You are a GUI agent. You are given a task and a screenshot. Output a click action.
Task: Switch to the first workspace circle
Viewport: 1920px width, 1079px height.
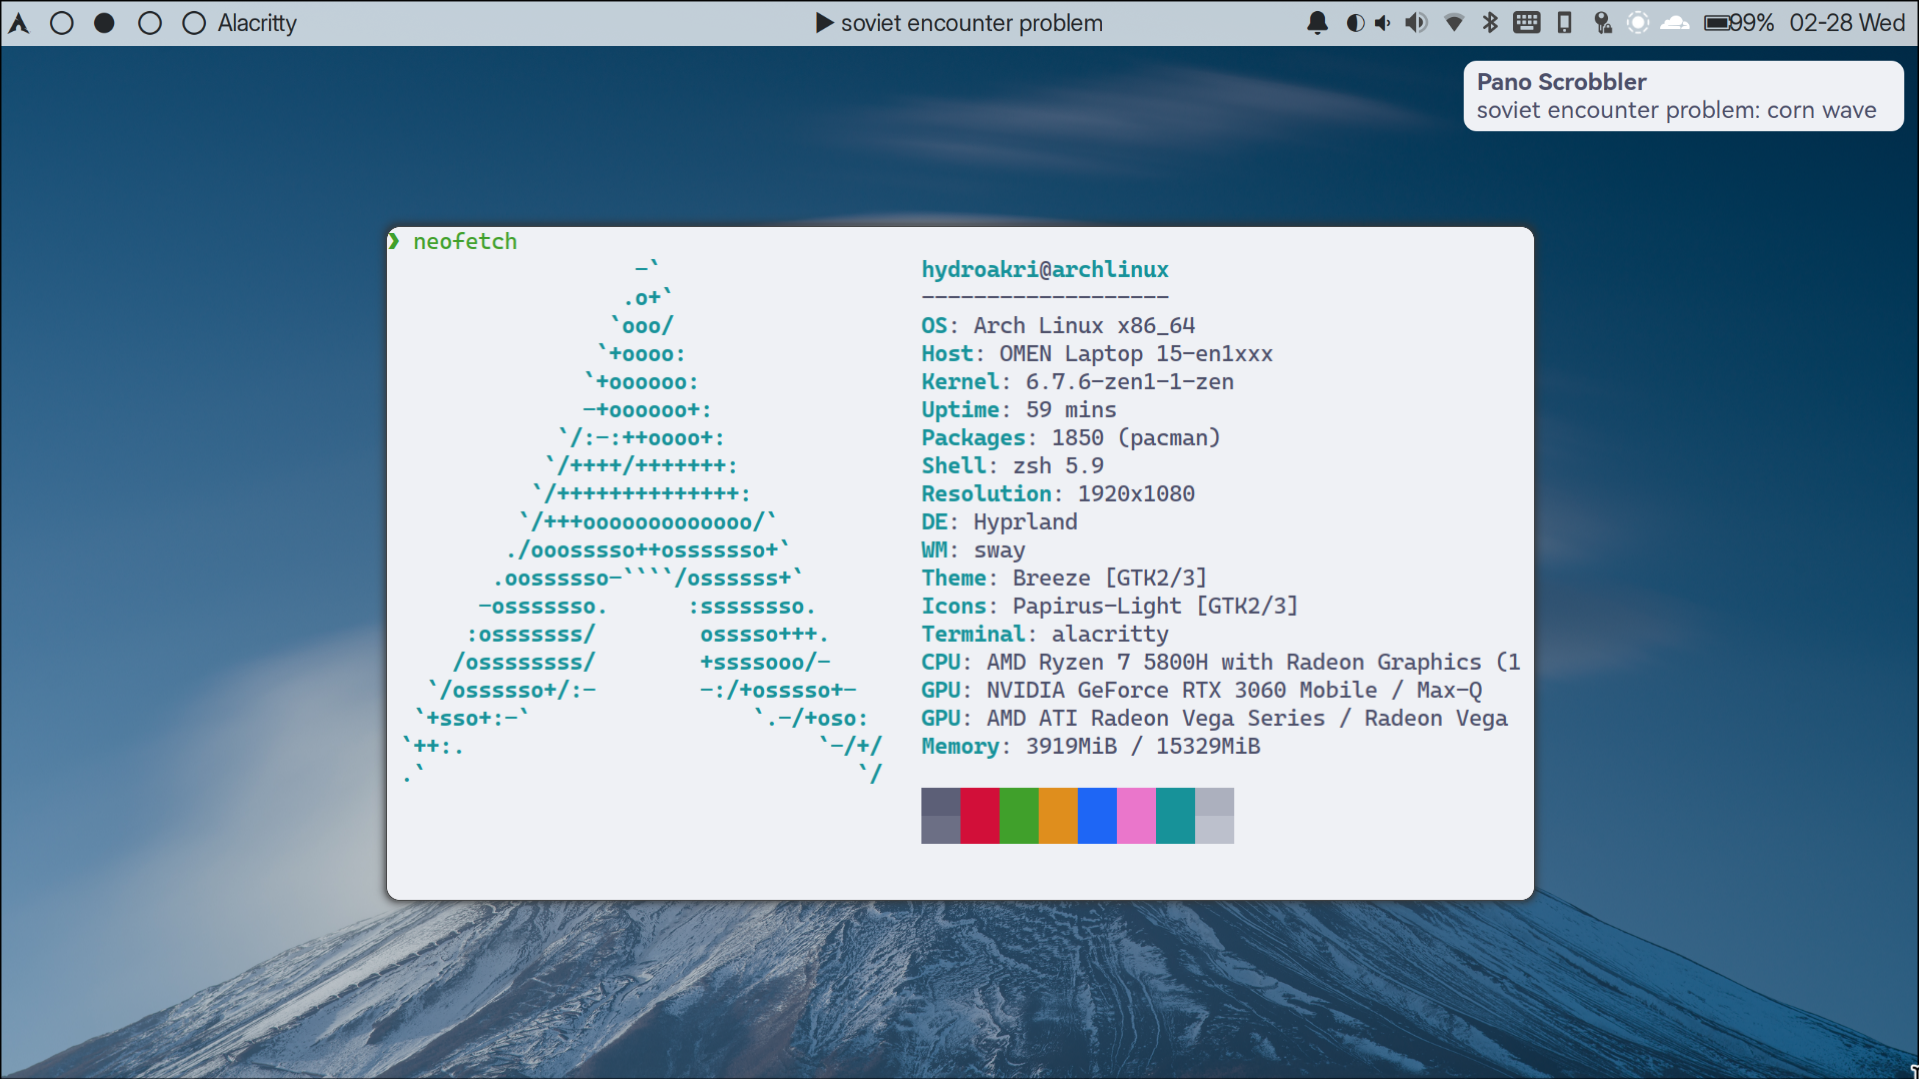(62, 23)
